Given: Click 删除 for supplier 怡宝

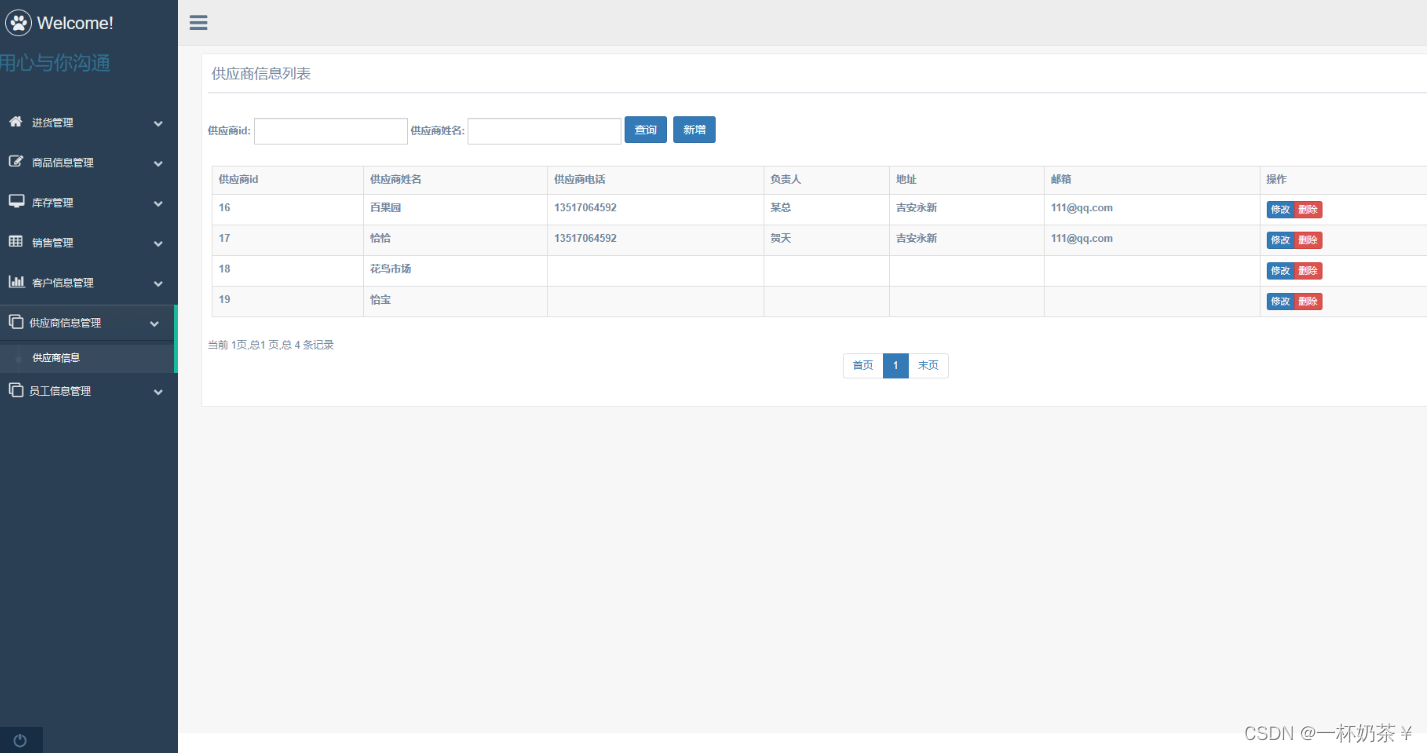Looking at the screenshot, I should [x=1308, y=301].
